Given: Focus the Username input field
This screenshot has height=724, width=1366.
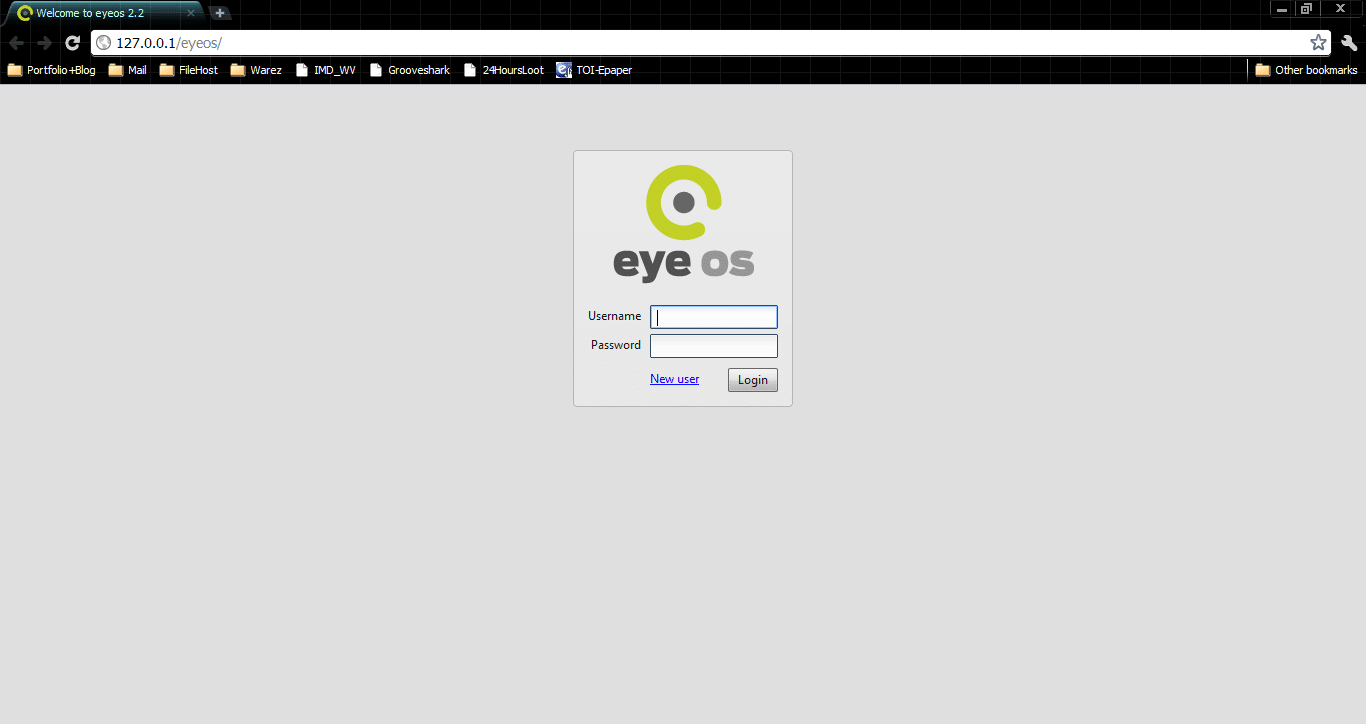Looking at the screenshot, I should coord(714,317).
